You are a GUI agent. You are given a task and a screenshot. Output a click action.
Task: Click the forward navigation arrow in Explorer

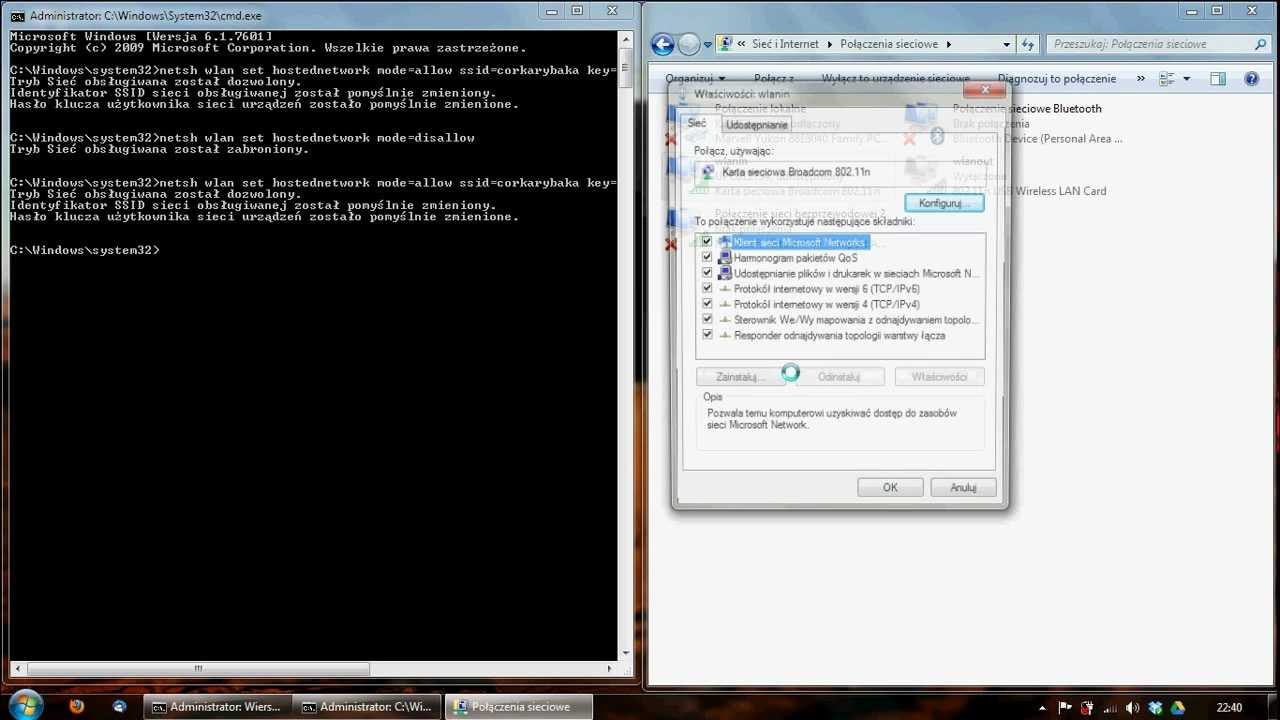pyautogui.click(x=689, y=44)
